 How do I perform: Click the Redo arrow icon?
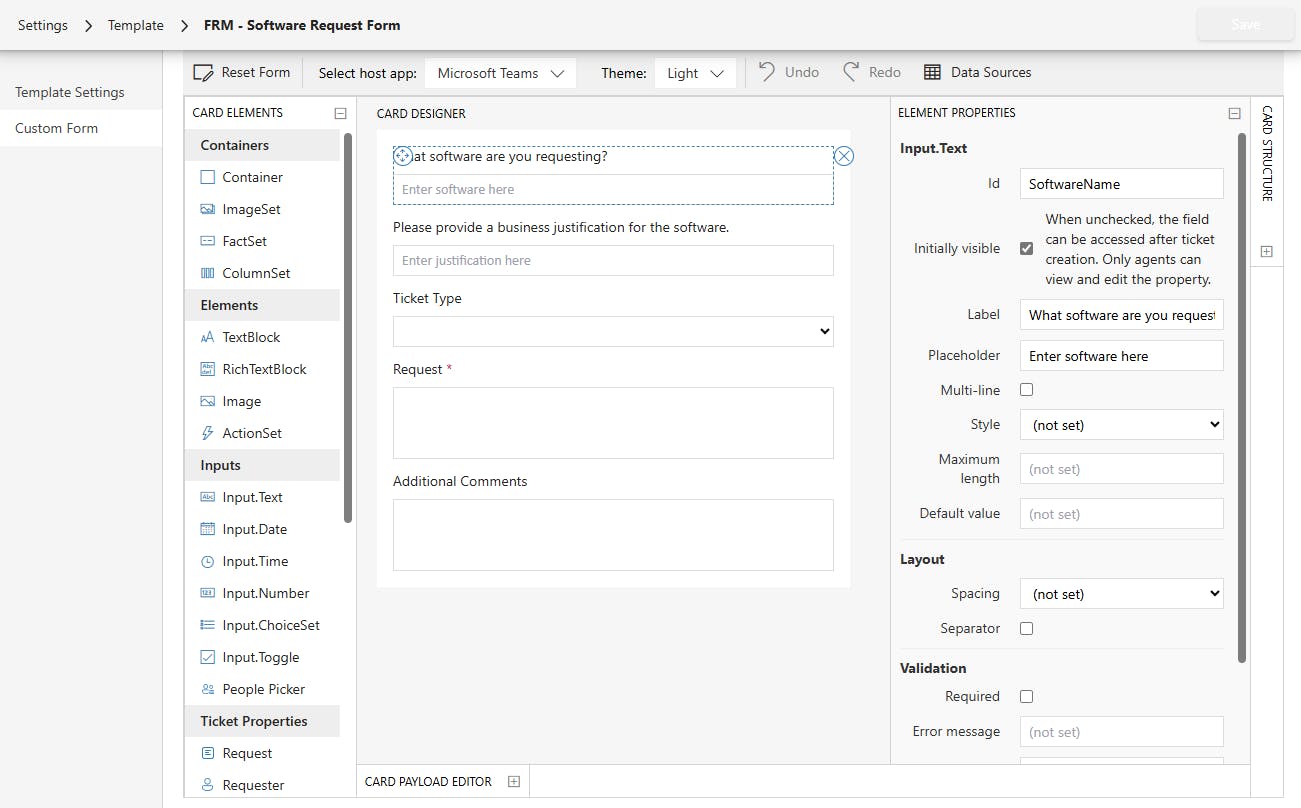pos(851,72)
